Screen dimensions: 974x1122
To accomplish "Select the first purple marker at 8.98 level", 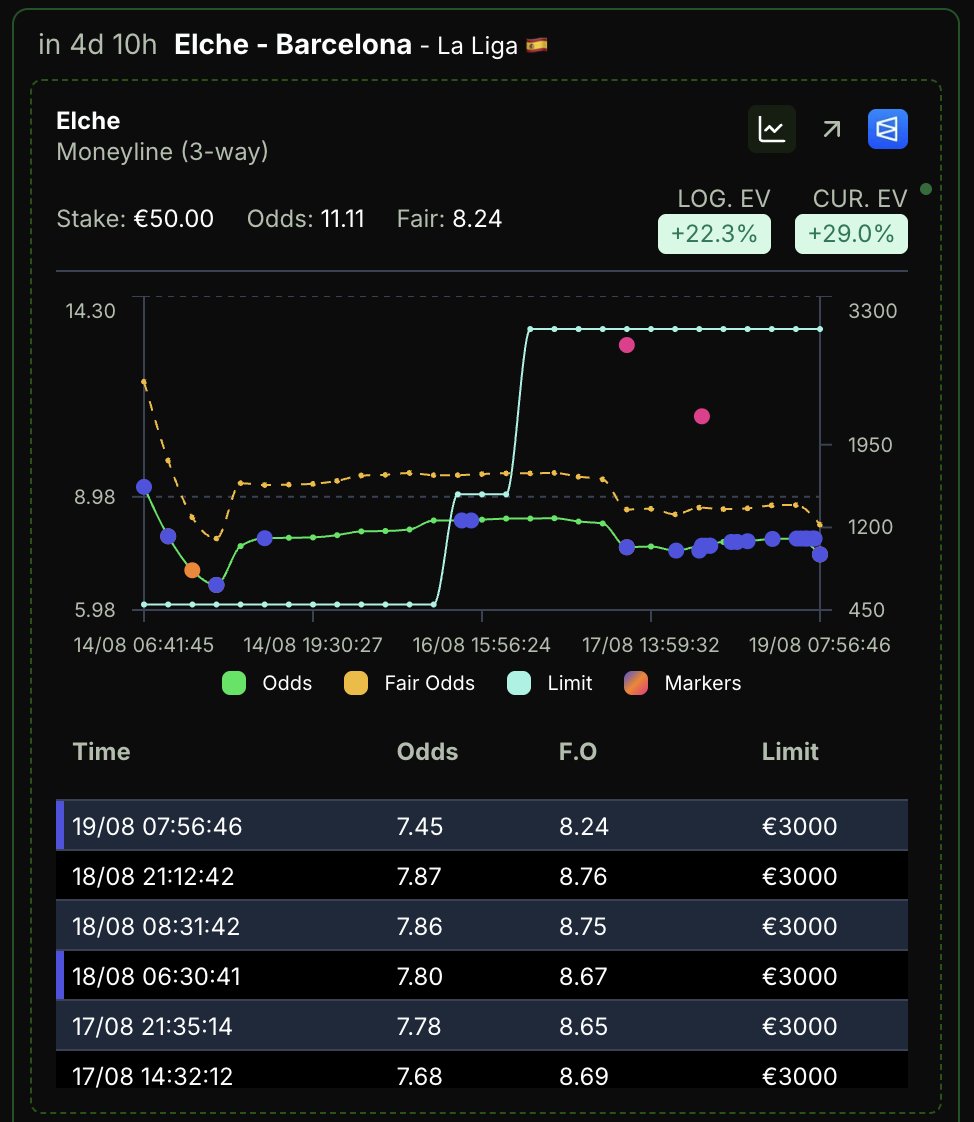I will pos(144,487).
